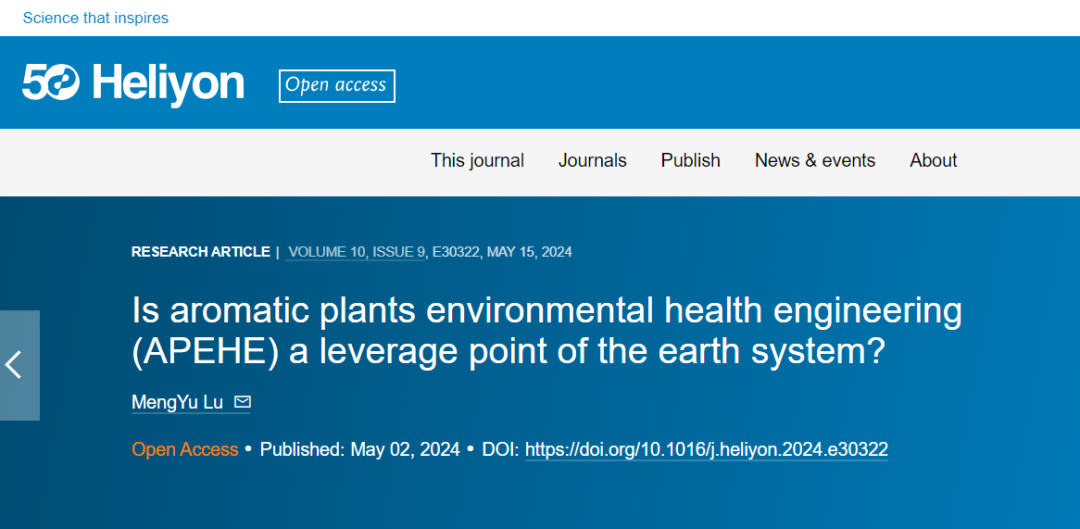Image resolution: width=1080 pixels, height=529 pixels.
Task: Click the MAY 15, 2024 issue date
Action: coord(530,252)
